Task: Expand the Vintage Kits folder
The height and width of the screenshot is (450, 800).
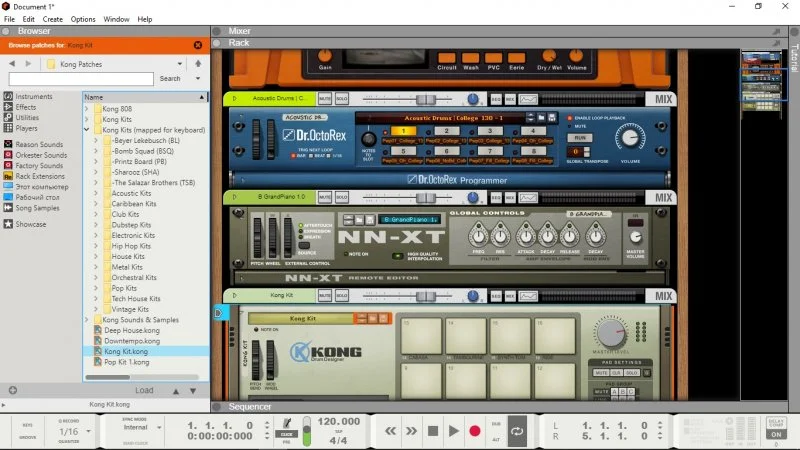Action: click(x=96, y=309)
